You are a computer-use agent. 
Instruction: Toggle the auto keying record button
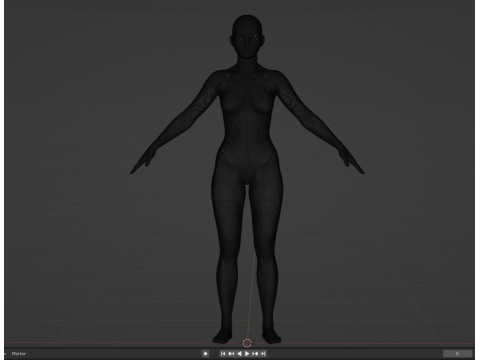coord(205,354)
